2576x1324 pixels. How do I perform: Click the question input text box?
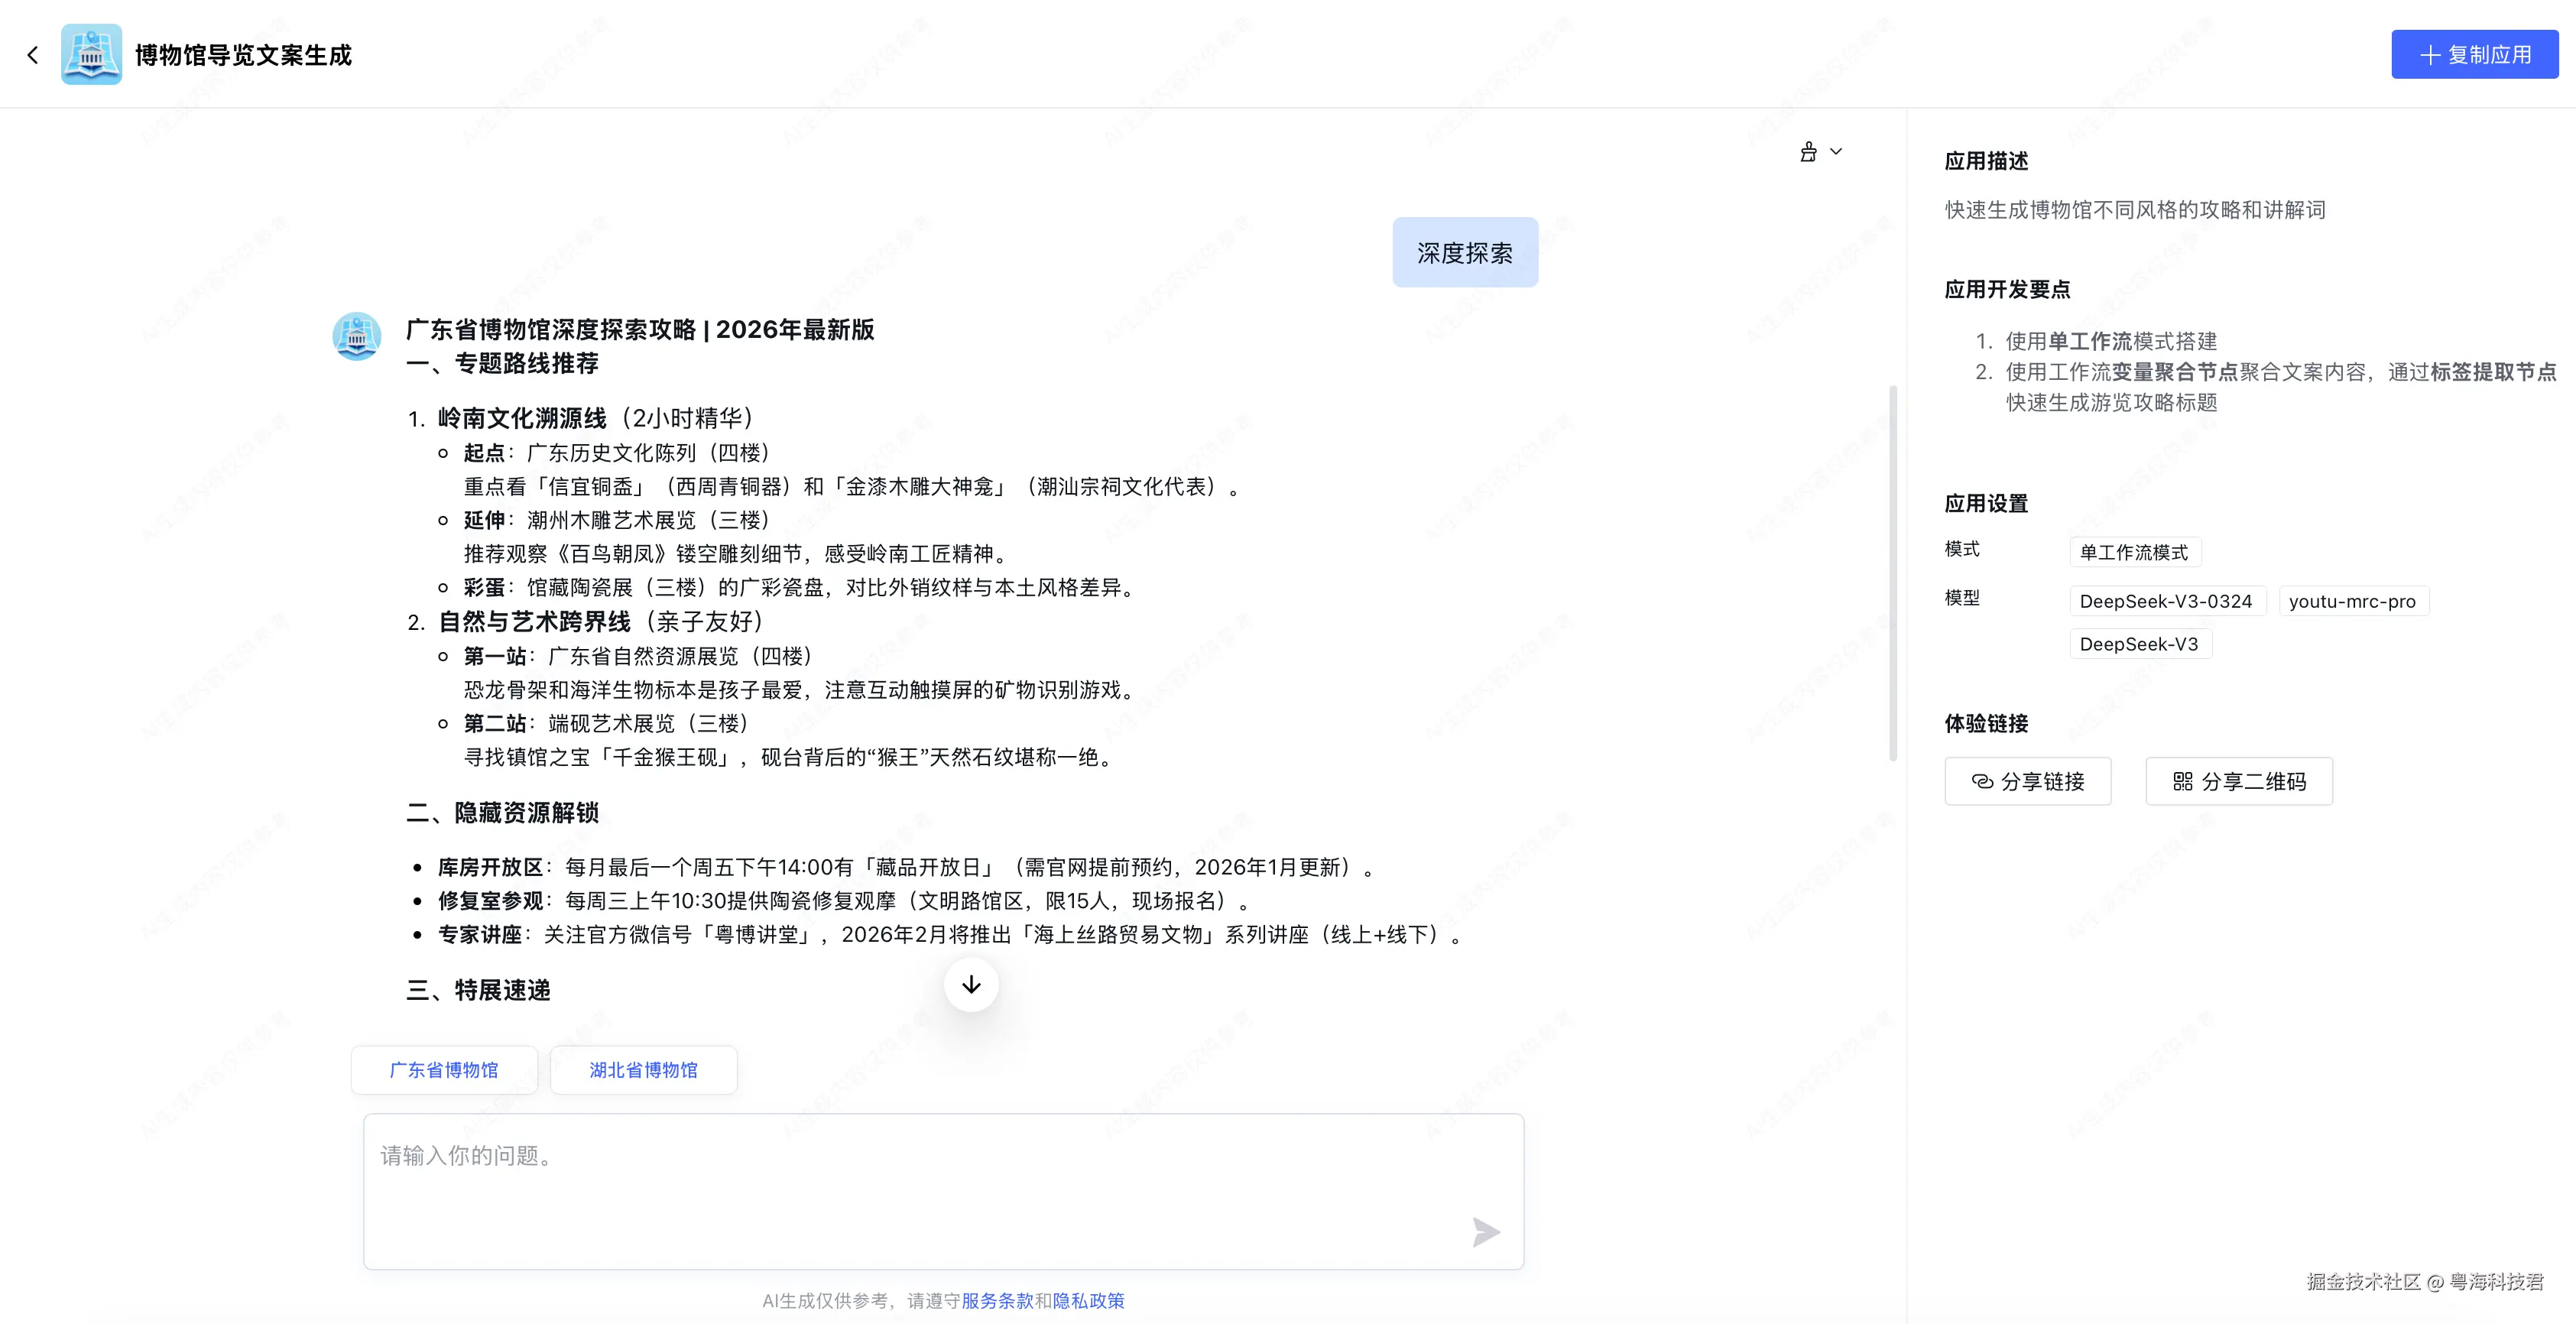920,1180
